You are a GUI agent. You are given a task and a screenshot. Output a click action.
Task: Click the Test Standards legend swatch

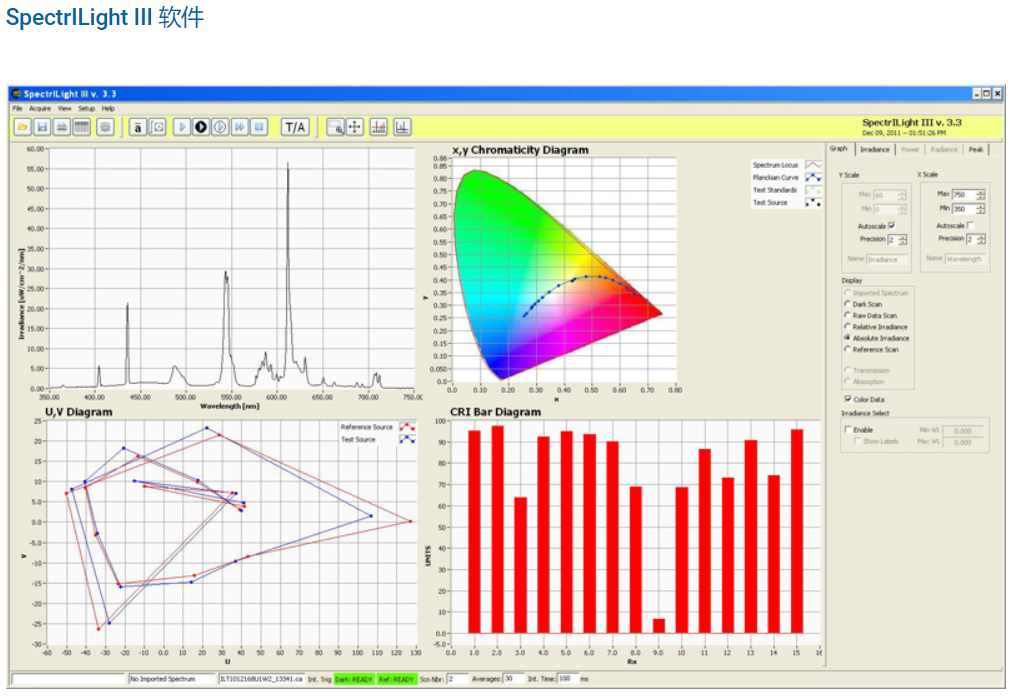click(x=813, y=190)
